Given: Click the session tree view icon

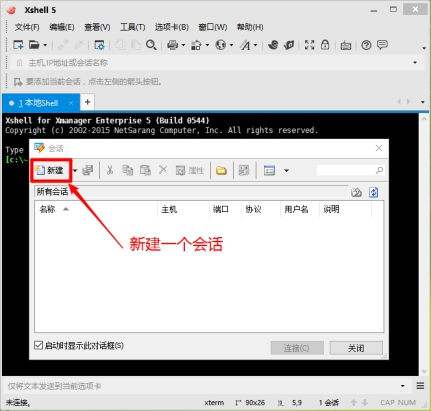Looking at the screenshot, I should pyautogui.click(x=244, y=171).
